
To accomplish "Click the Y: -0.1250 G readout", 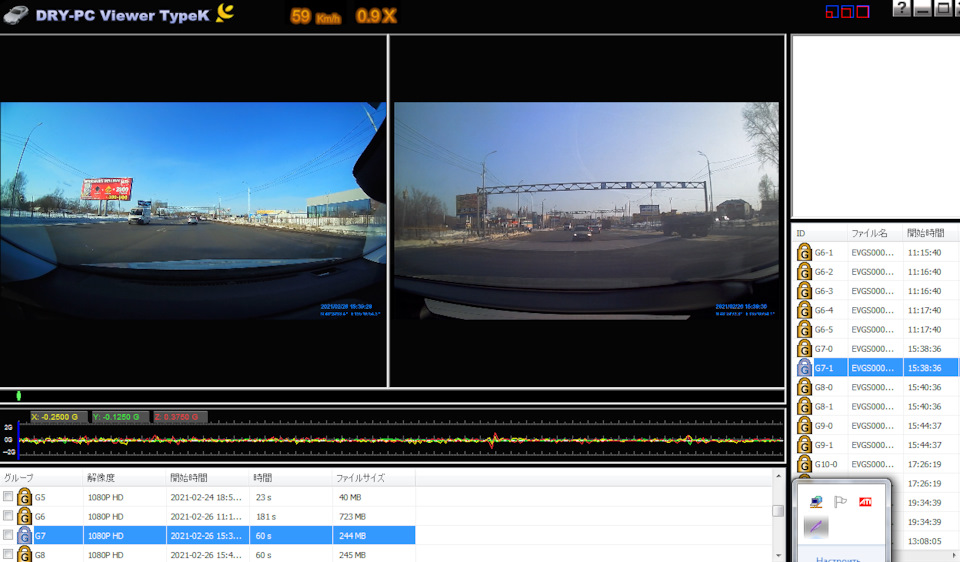I will [x=120, y=417].
